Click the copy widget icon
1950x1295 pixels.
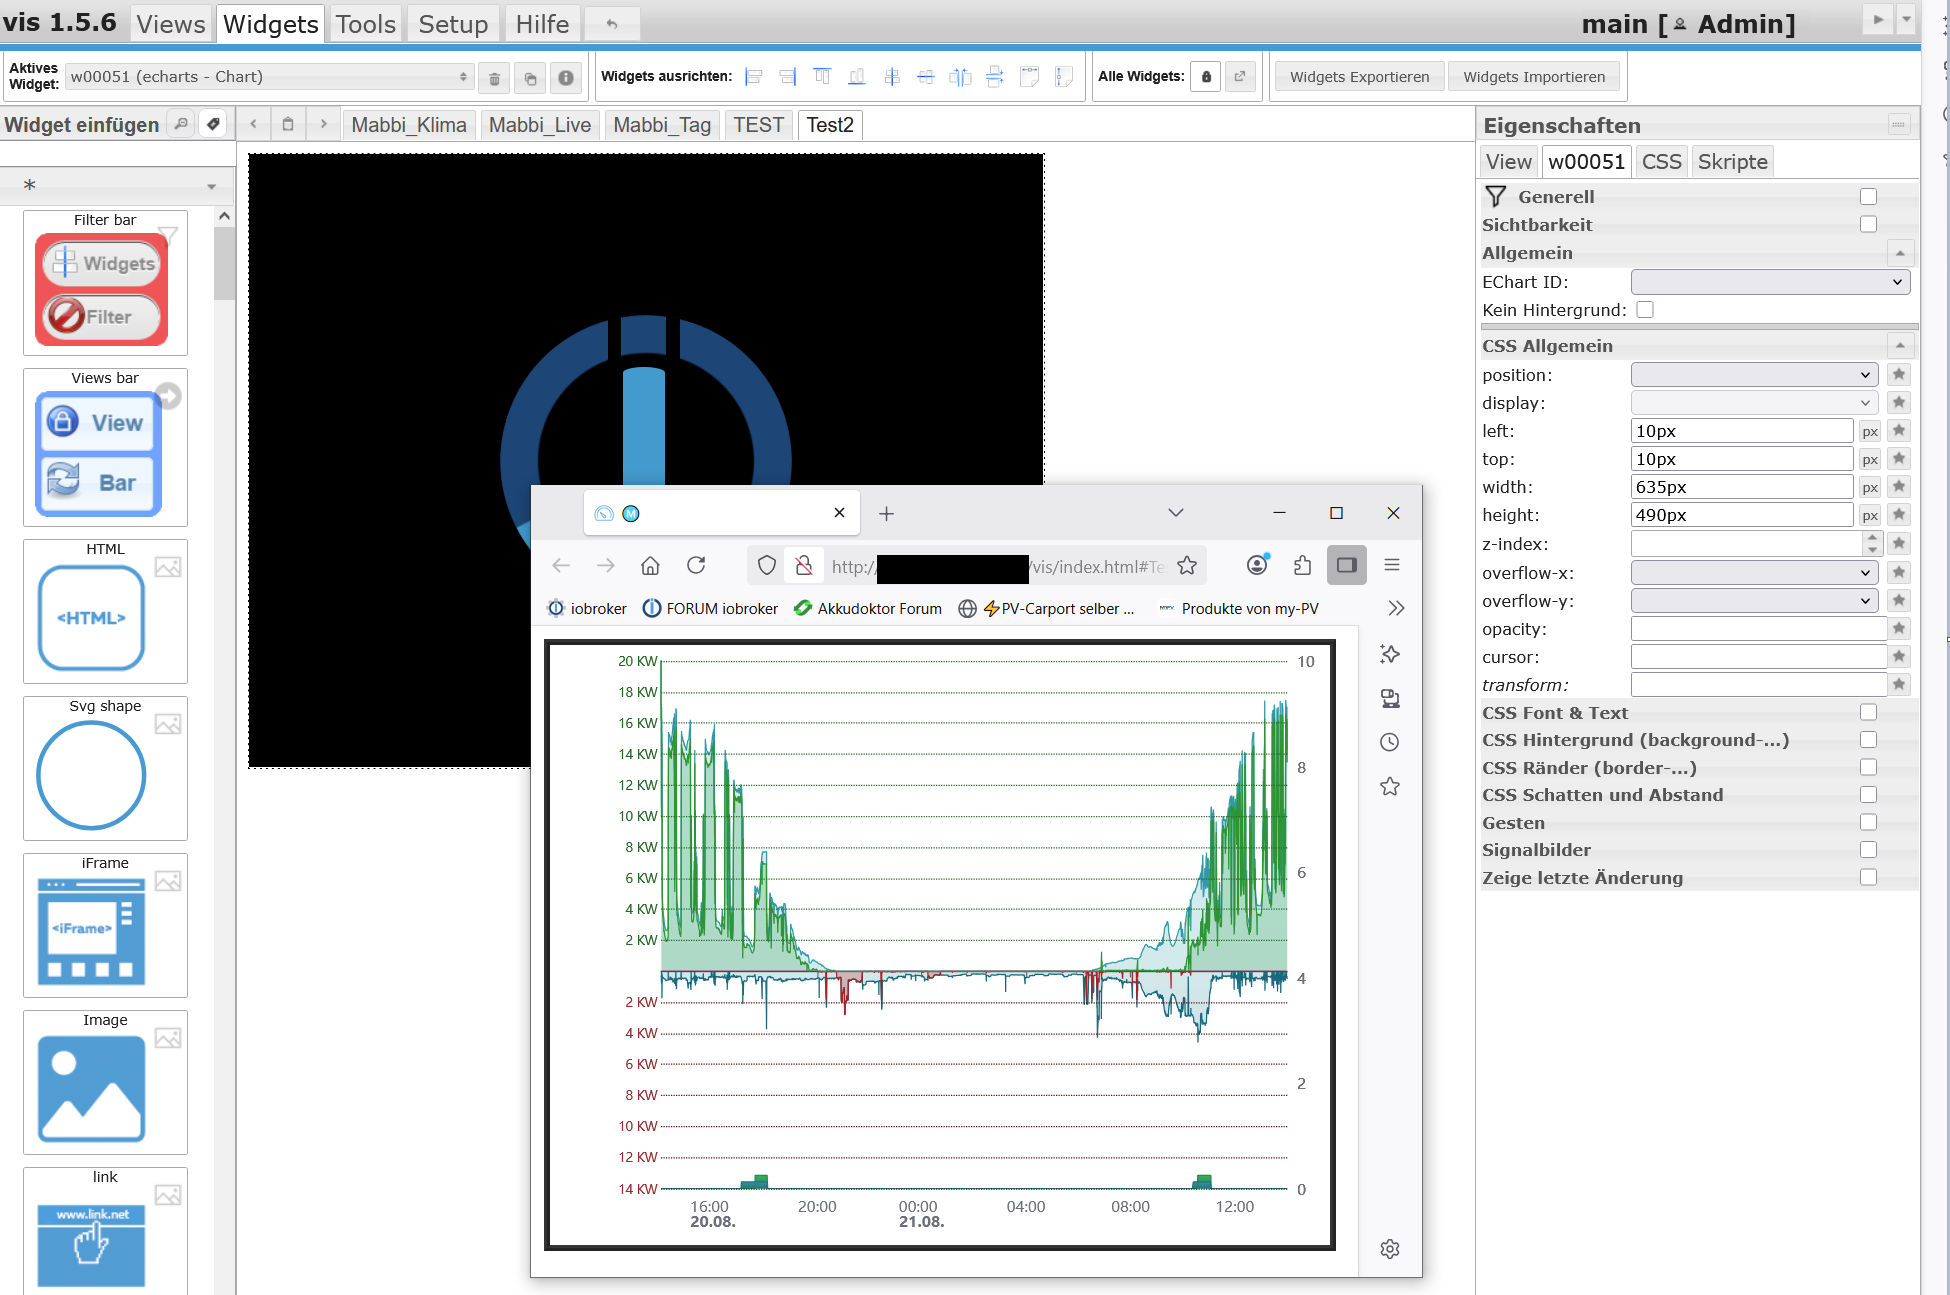pyautogui.click(x=530, y=77)
